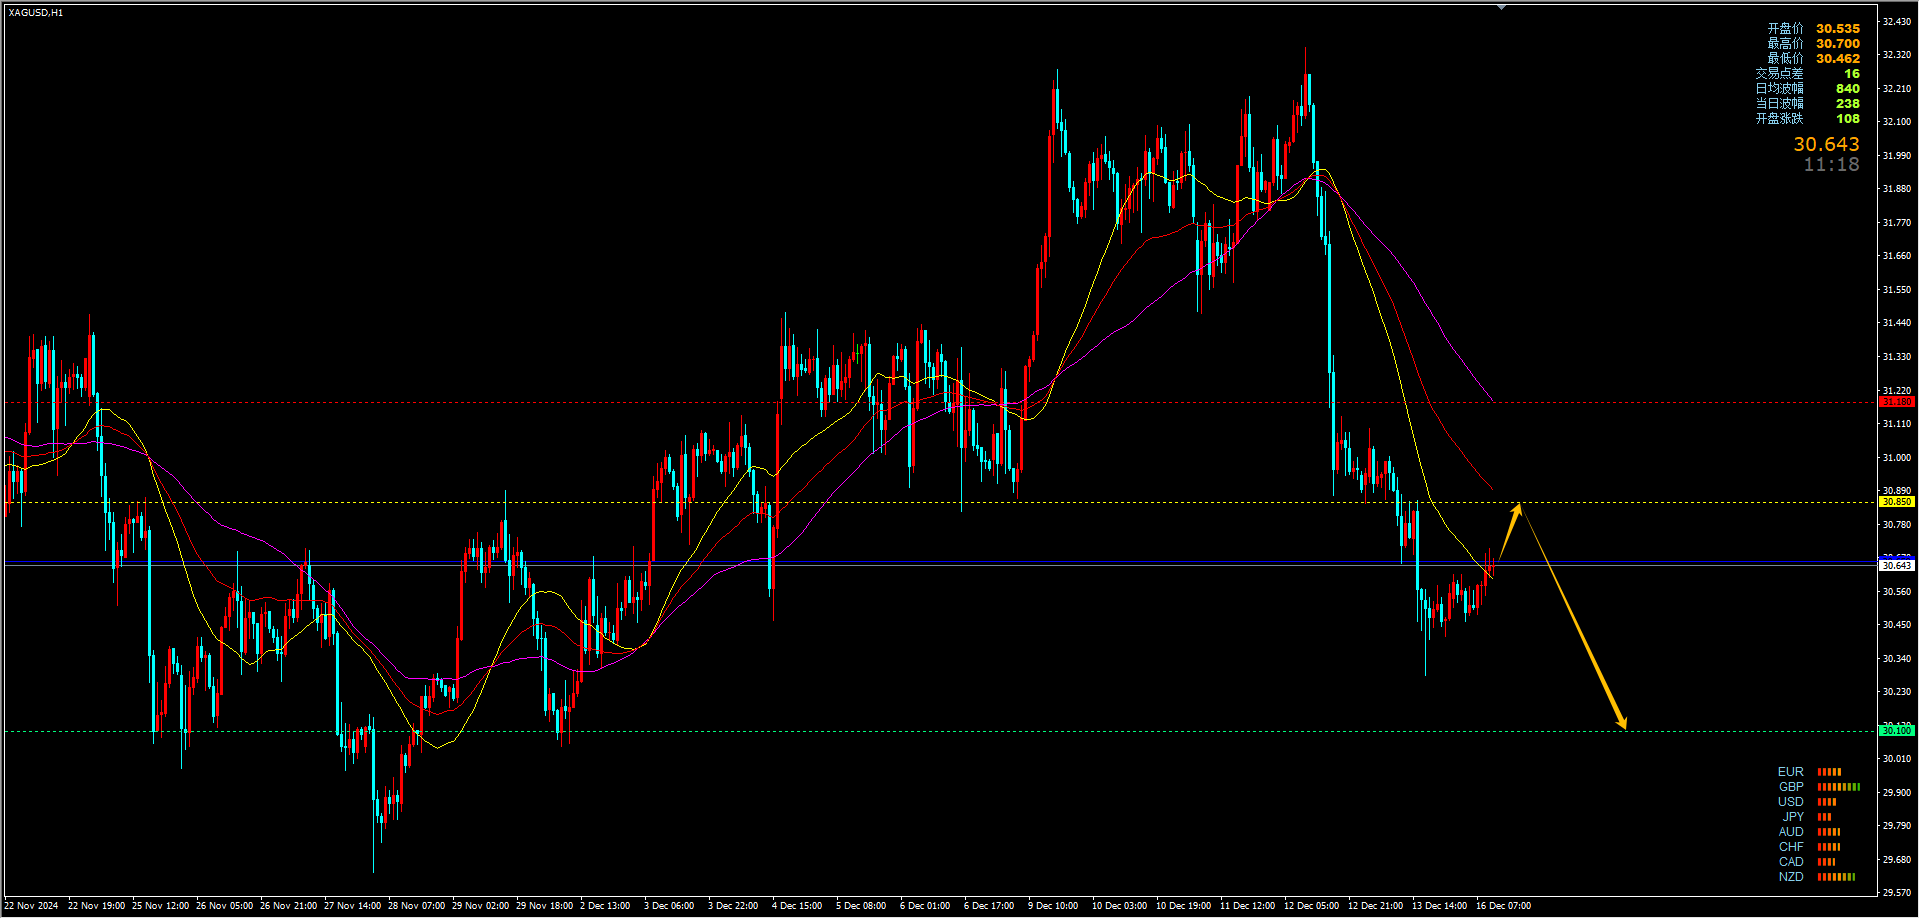Image resolution: width=1920 pixels, height=919 pixels.
Task: Click the 29 Nov 02:00 time axis label
Action: pyautogui.click(x=480, y=906)
